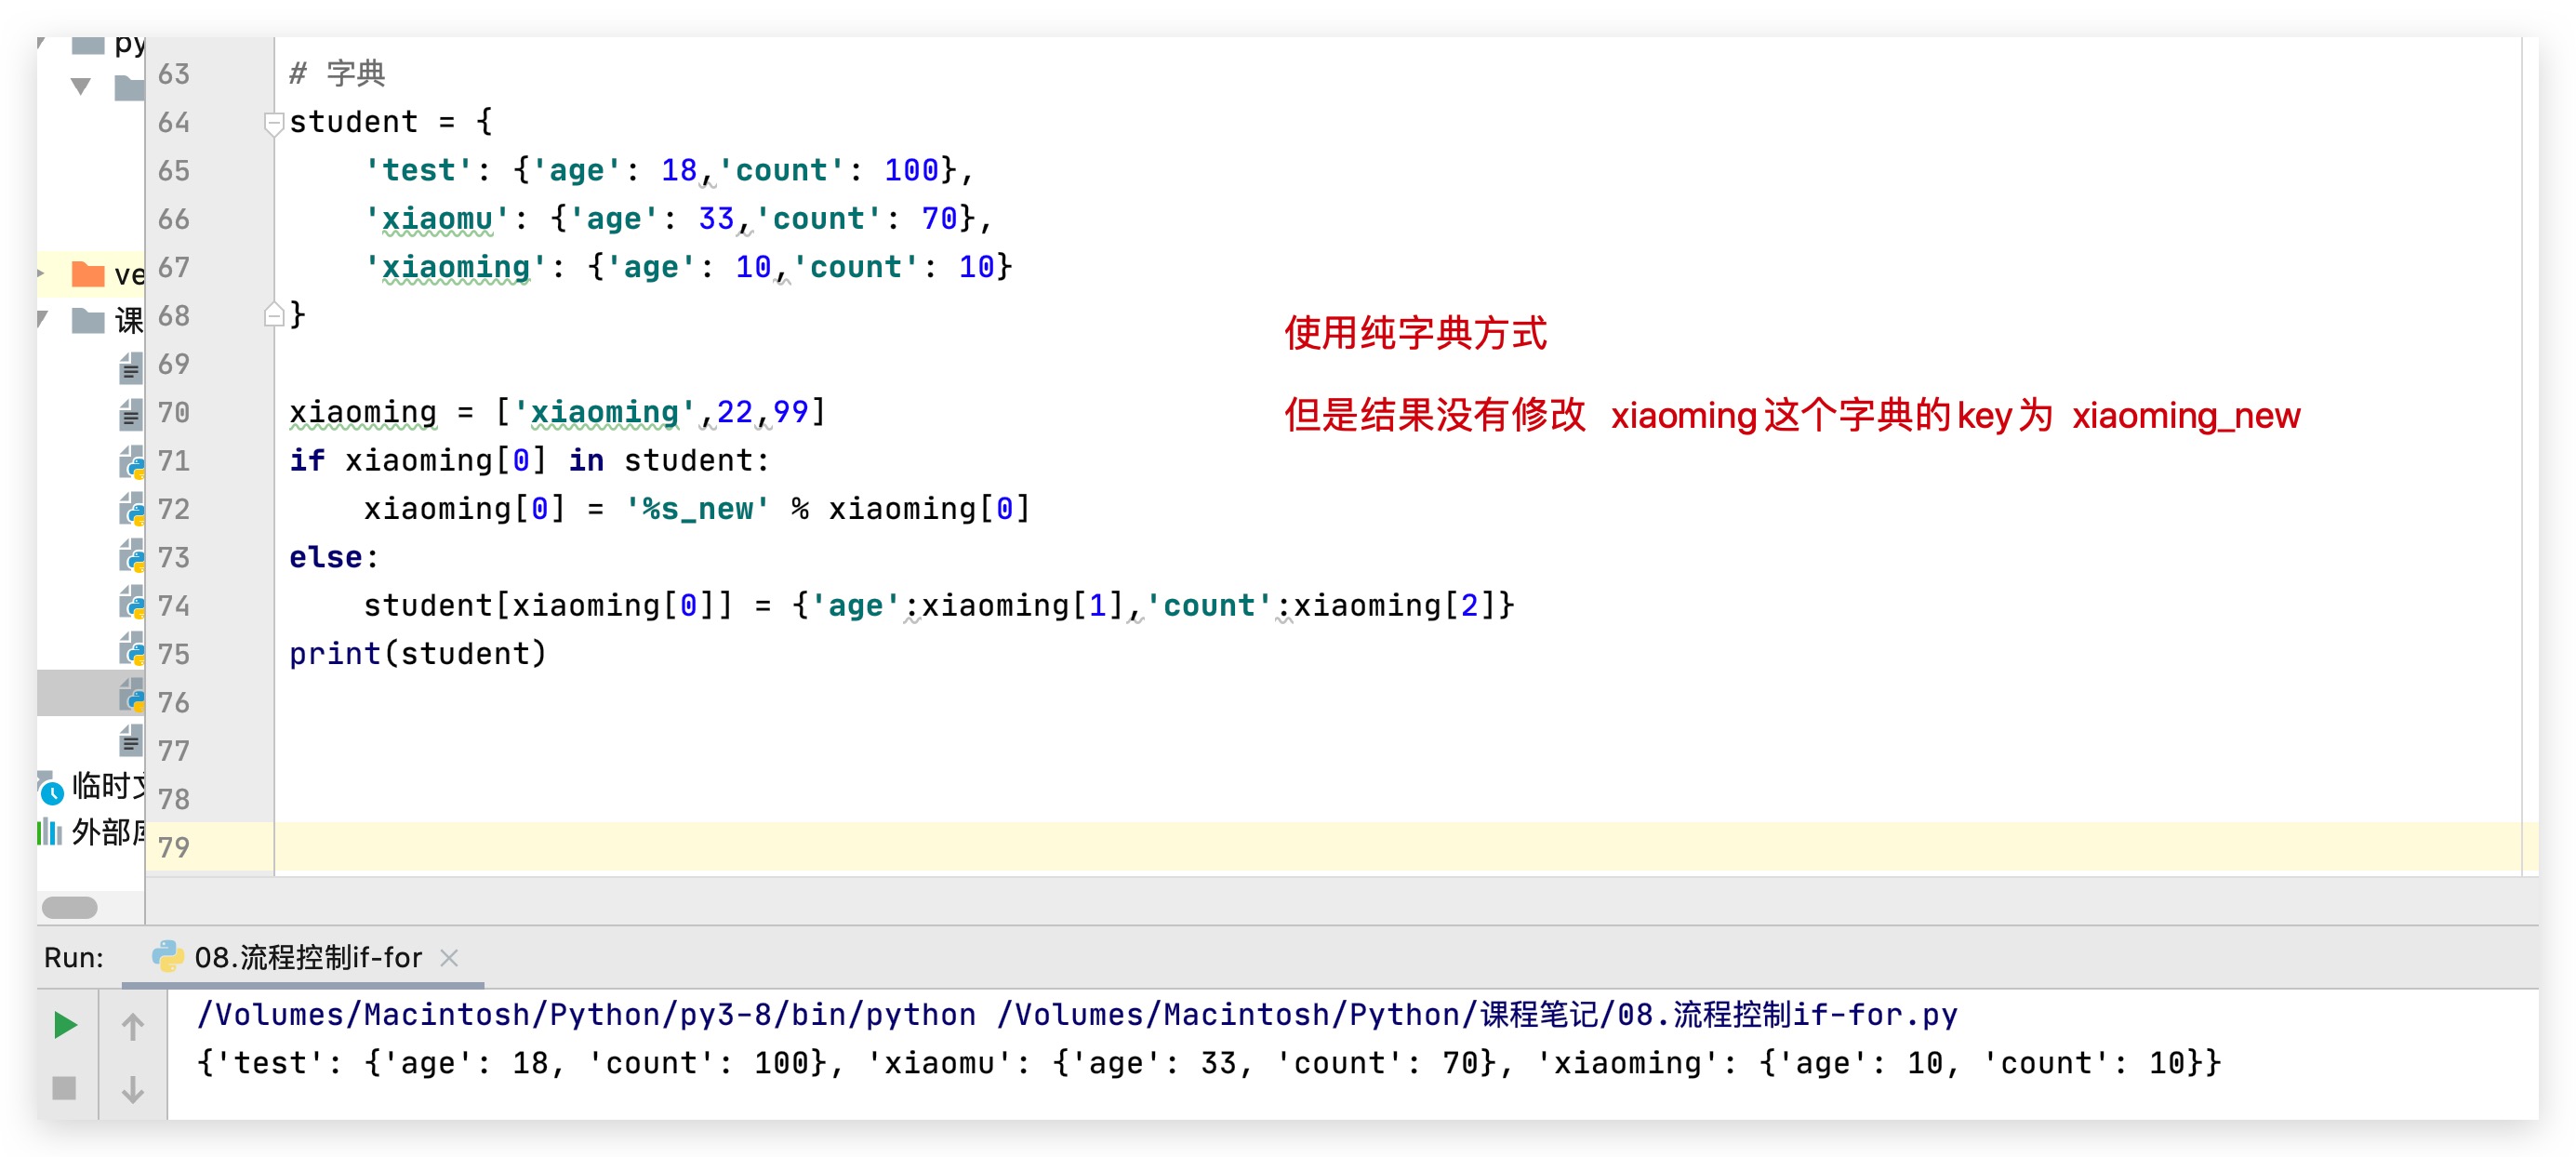Viewport: 2576px width, 1157px height.
Task: Click the 'if xiaoming[0] in student:' line
Action: (529, 461)
